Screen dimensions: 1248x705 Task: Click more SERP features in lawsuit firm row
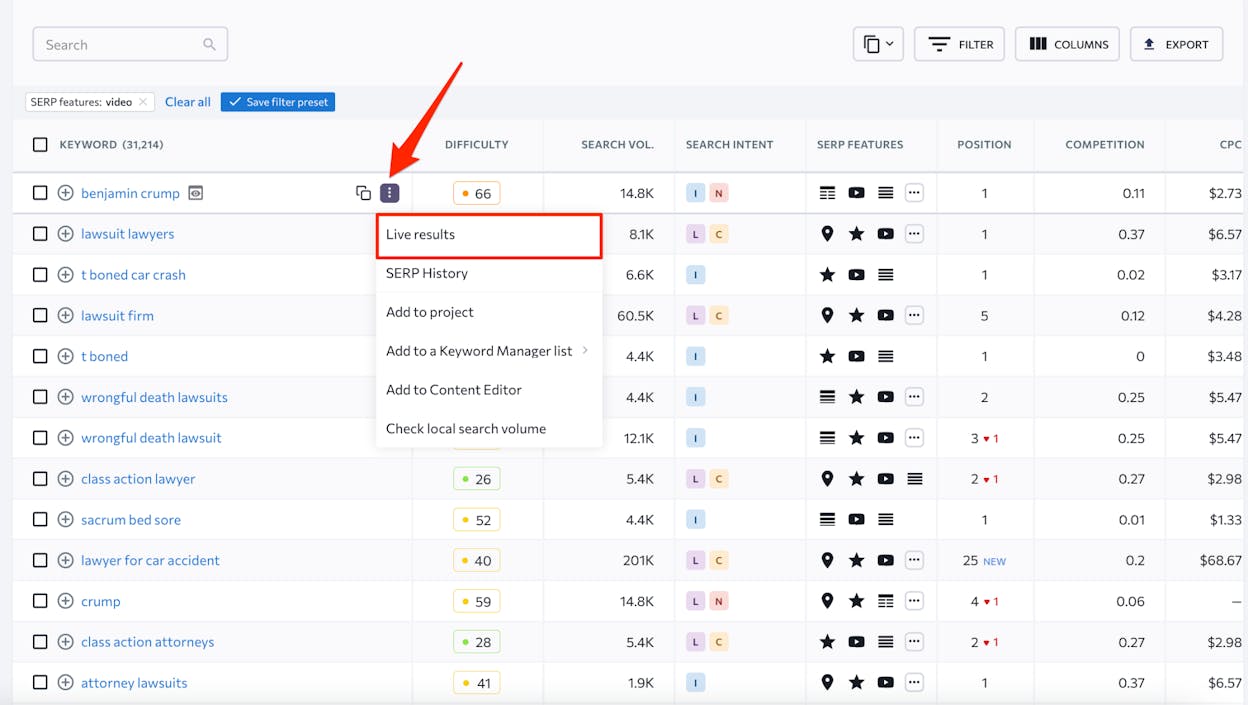(x=914, y=315)
